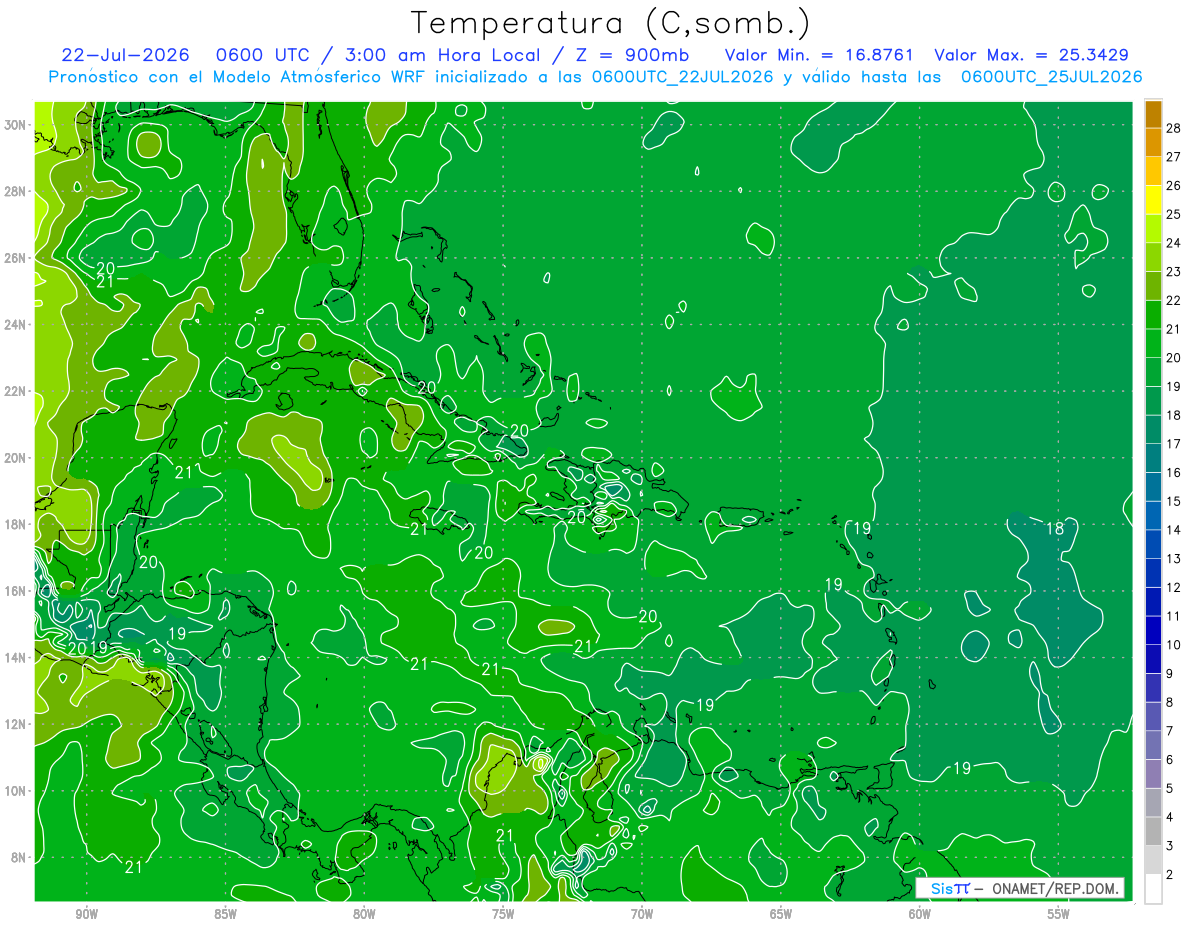
Task: Click the 28N latitude axis label
Action: pos(15,191)
